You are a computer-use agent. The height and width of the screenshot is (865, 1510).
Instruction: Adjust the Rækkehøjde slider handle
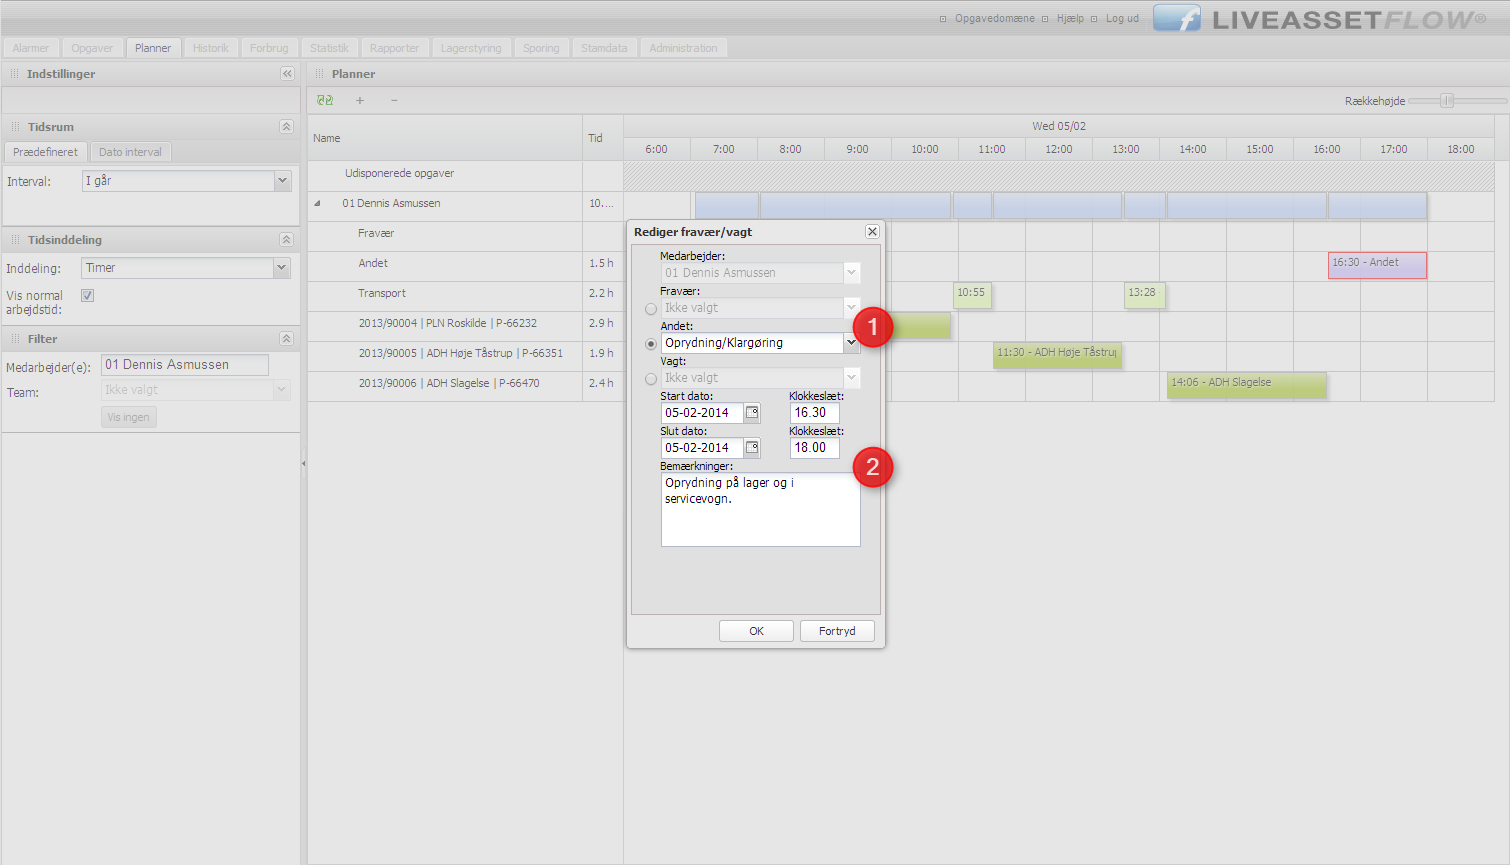(1446, 101)
